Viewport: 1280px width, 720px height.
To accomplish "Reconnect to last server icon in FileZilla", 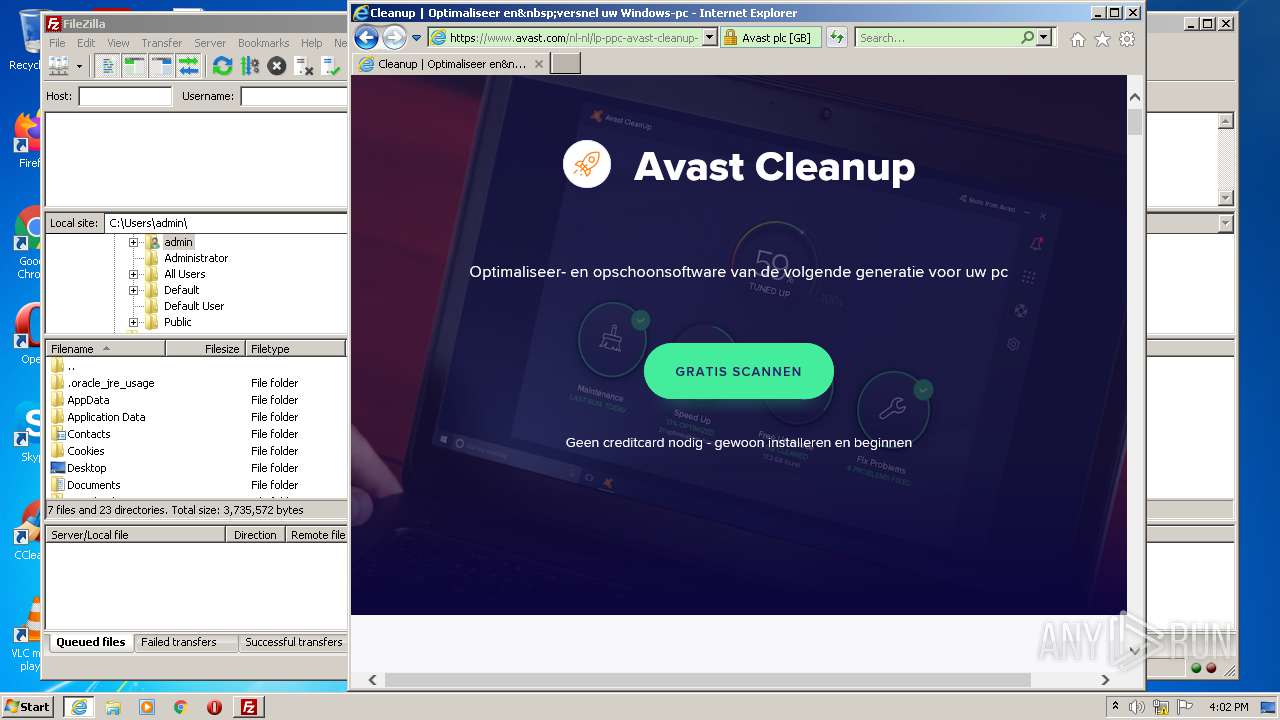I will tap(332, 66).
